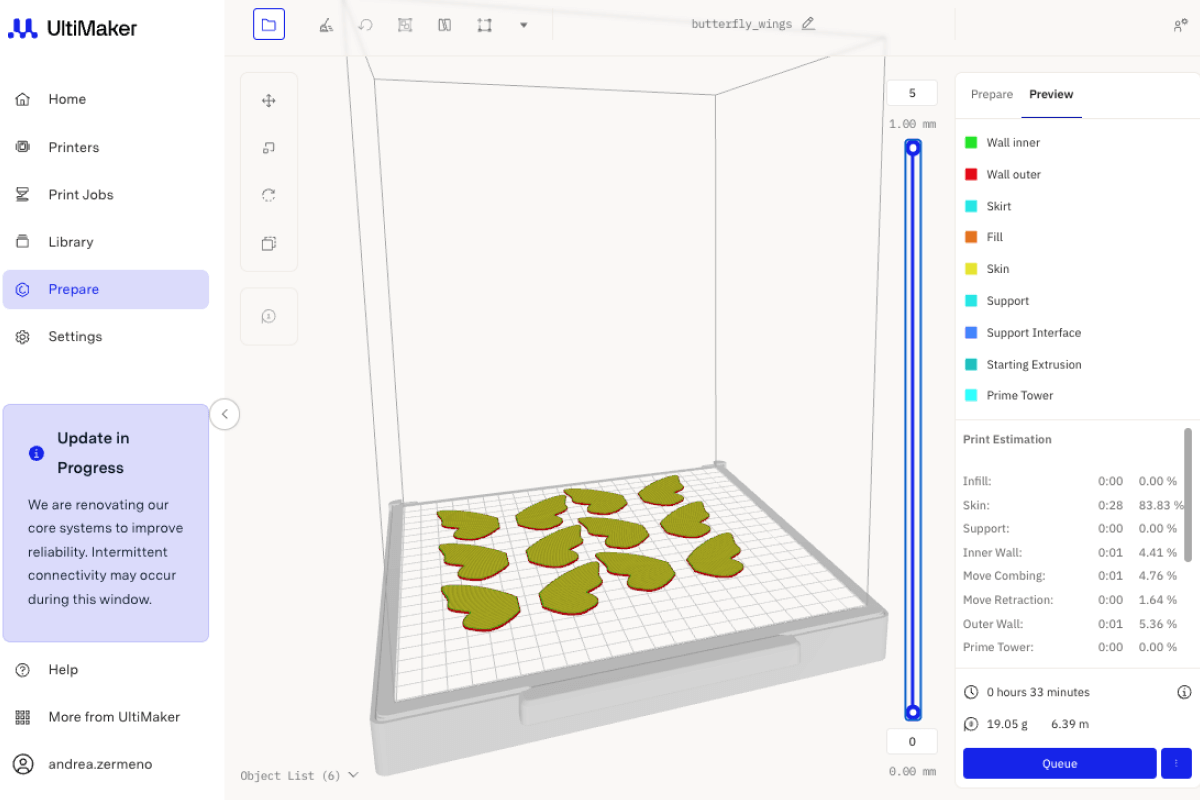Click the layer number input showing 5

pyautogui.click(x=911, y=92)
